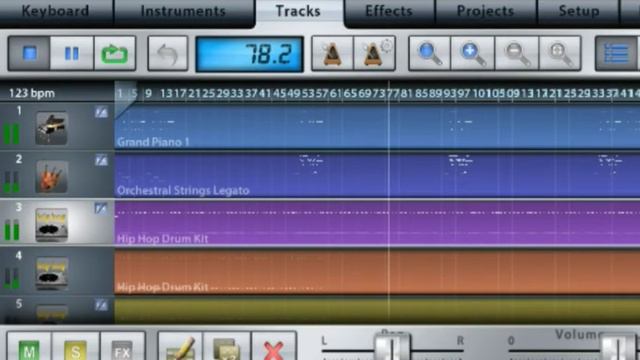Select the Grand Piano instrument icon
The height and width of the screenshot is (360, 640).
(x=51, y=128)
